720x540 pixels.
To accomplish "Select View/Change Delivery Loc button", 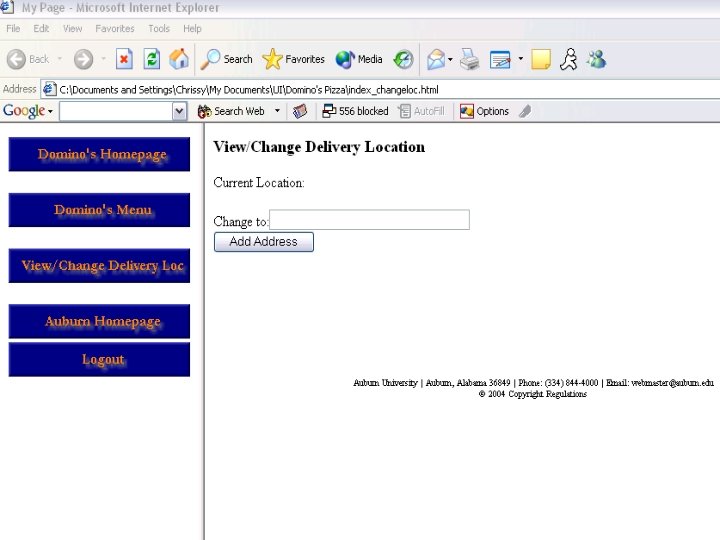I will (x=99, y=265).
